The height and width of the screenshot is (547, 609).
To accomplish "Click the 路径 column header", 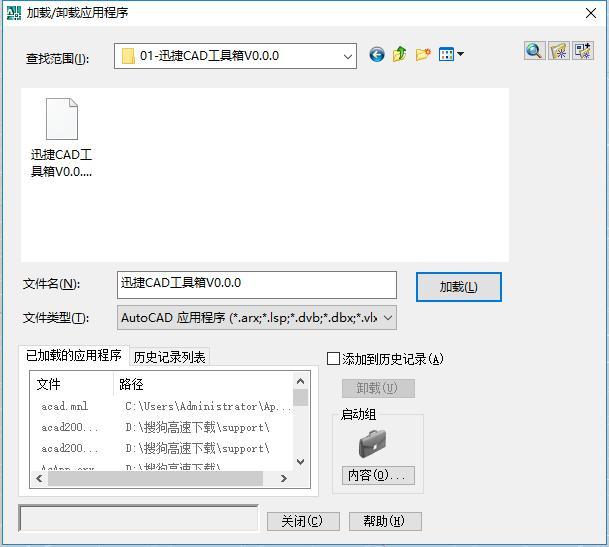I will pyautogui.click(x=204, y=384).
